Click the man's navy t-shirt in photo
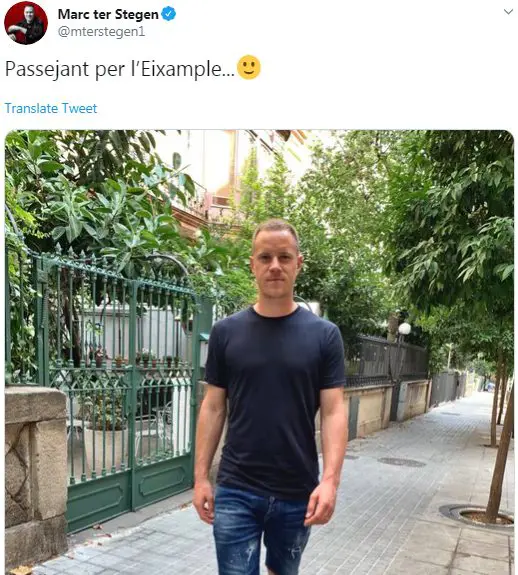Screen dimensions: 518x575 [x=274, y=400]
